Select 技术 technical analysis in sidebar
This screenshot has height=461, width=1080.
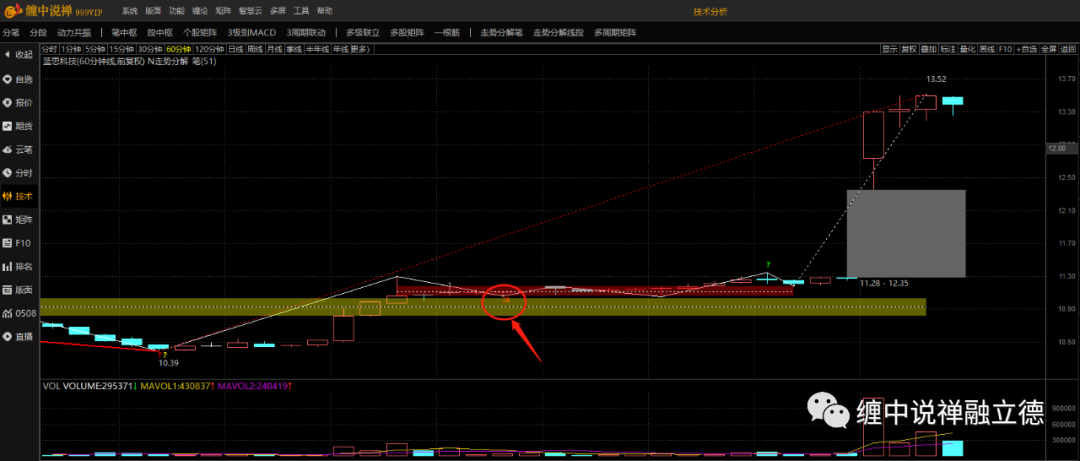click(x=18, y=196)
